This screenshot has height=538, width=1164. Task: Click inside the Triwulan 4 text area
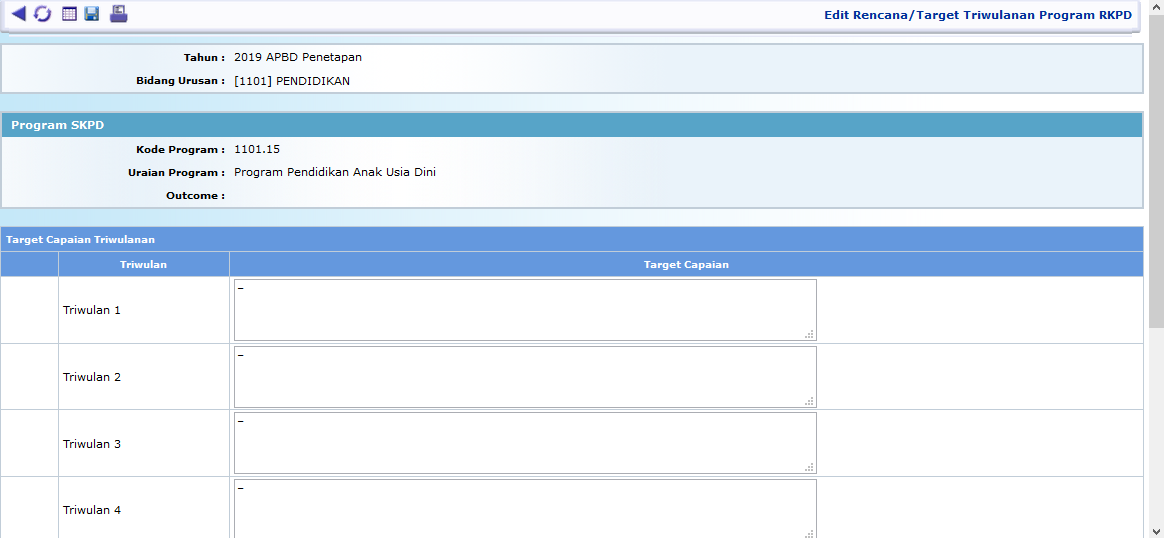524,508
